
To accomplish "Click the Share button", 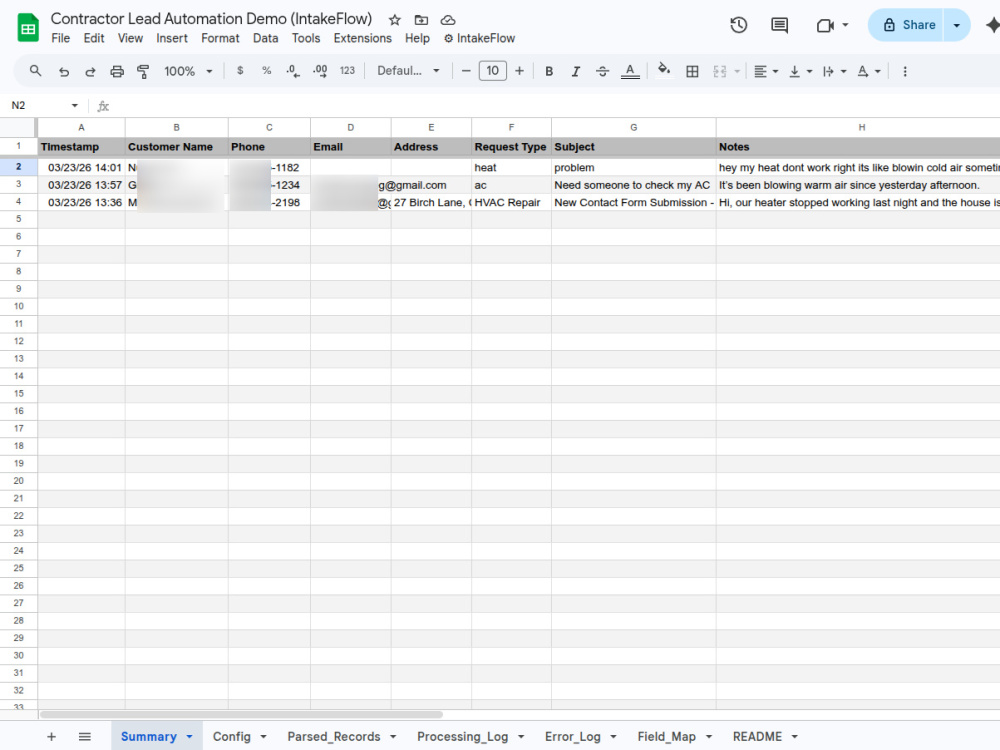I will [x=908, y=25].
